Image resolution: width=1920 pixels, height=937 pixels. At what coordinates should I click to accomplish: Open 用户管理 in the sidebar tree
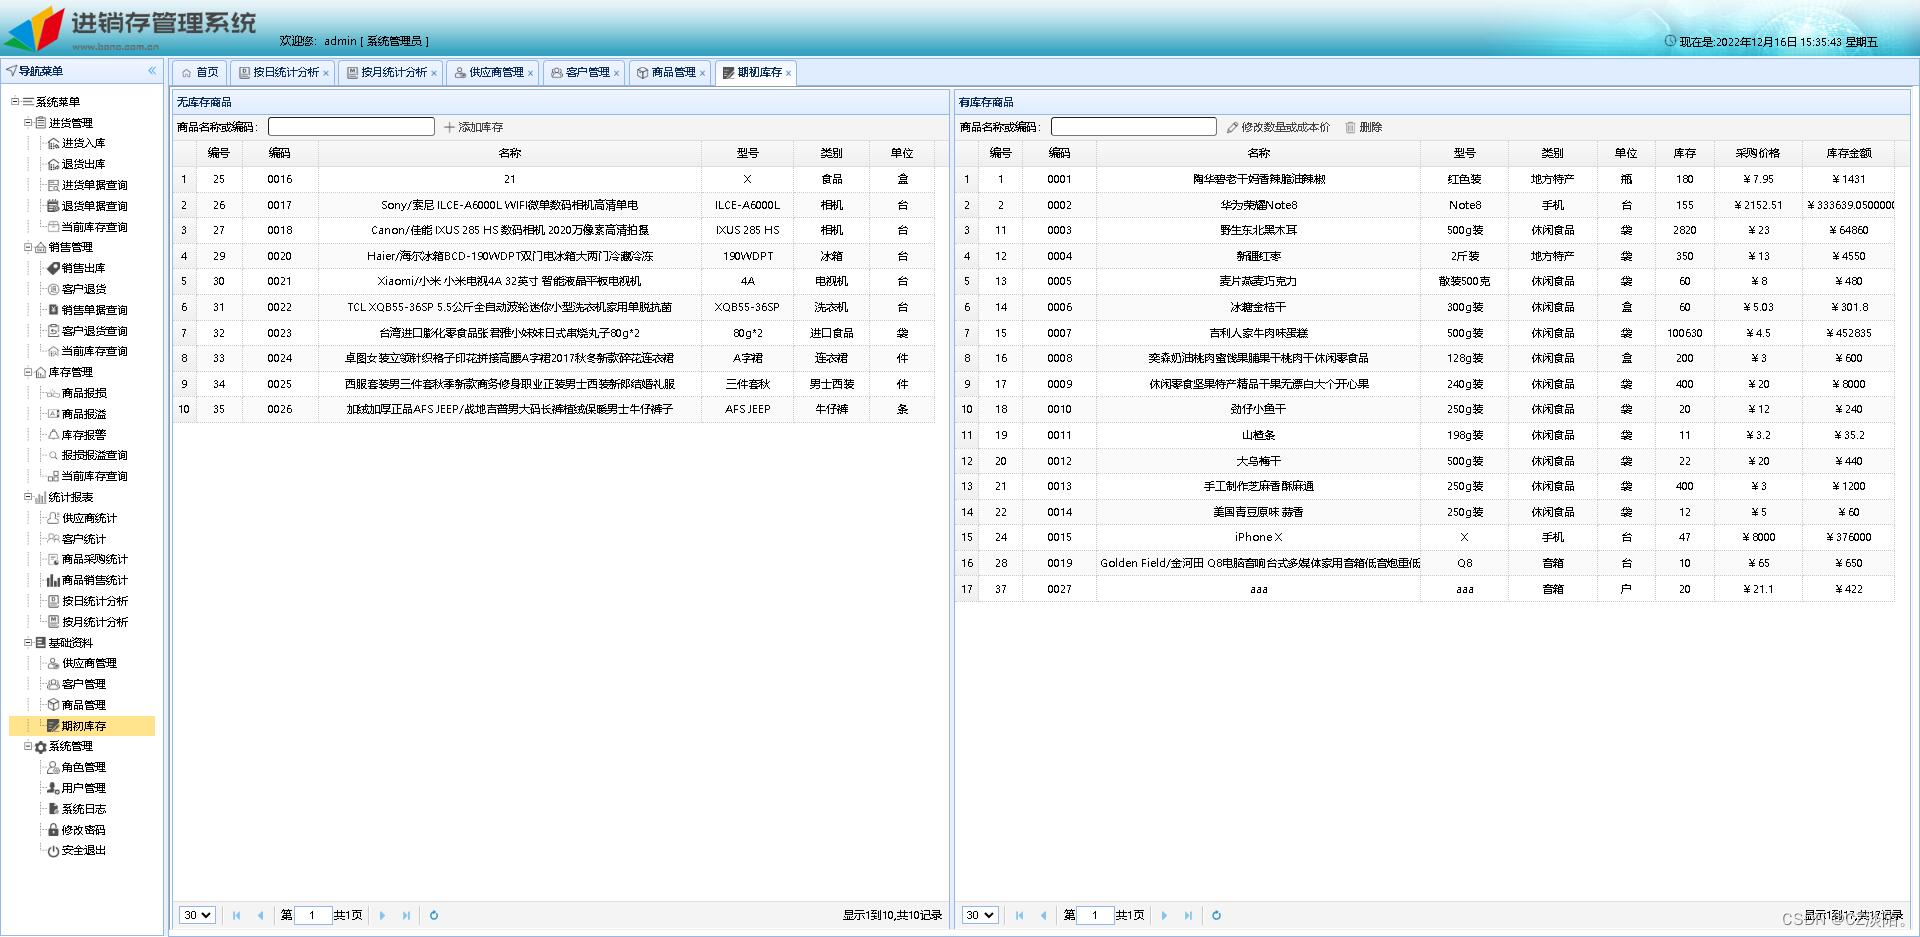[x=83, y=788]
